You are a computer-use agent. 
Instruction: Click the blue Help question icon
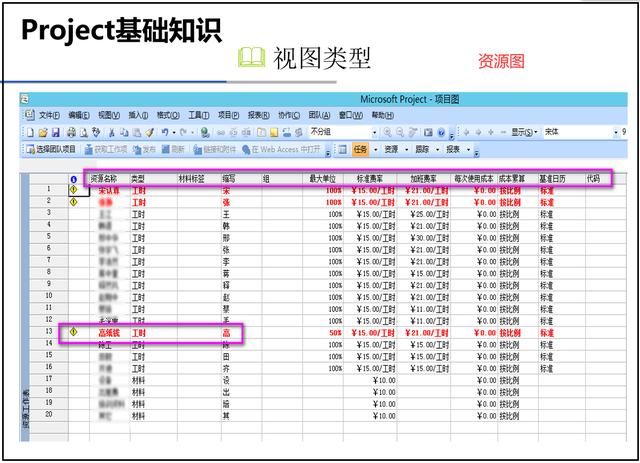point(441,132)
